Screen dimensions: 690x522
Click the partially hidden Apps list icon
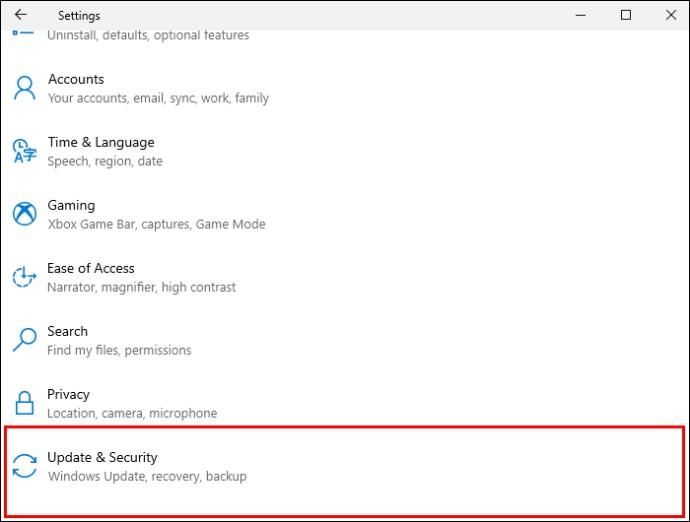point(23,33)
